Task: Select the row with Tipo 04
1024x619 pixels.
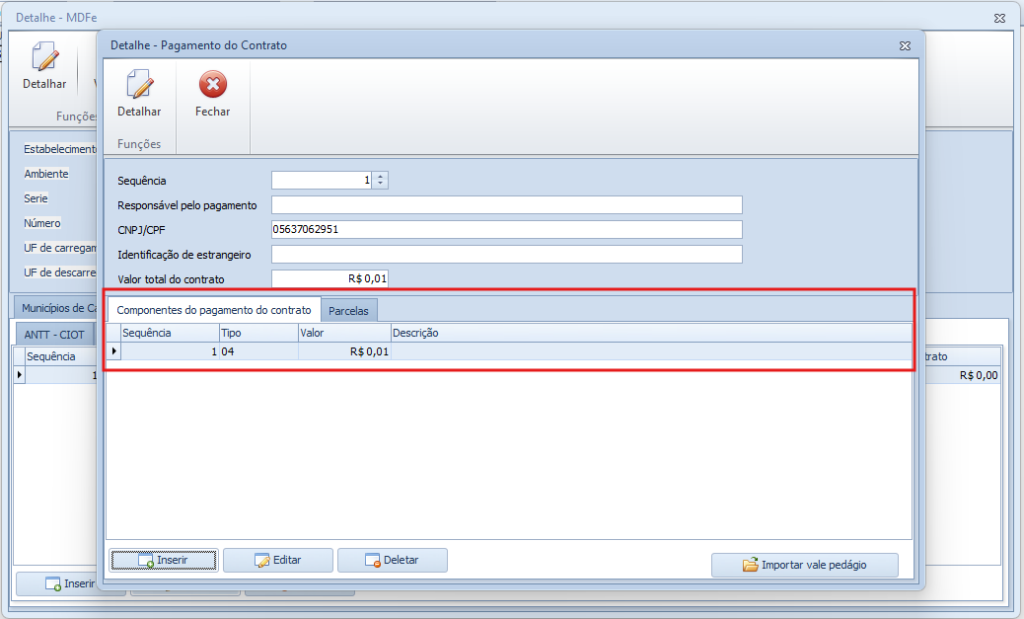Action: click(x=257, y=351)
